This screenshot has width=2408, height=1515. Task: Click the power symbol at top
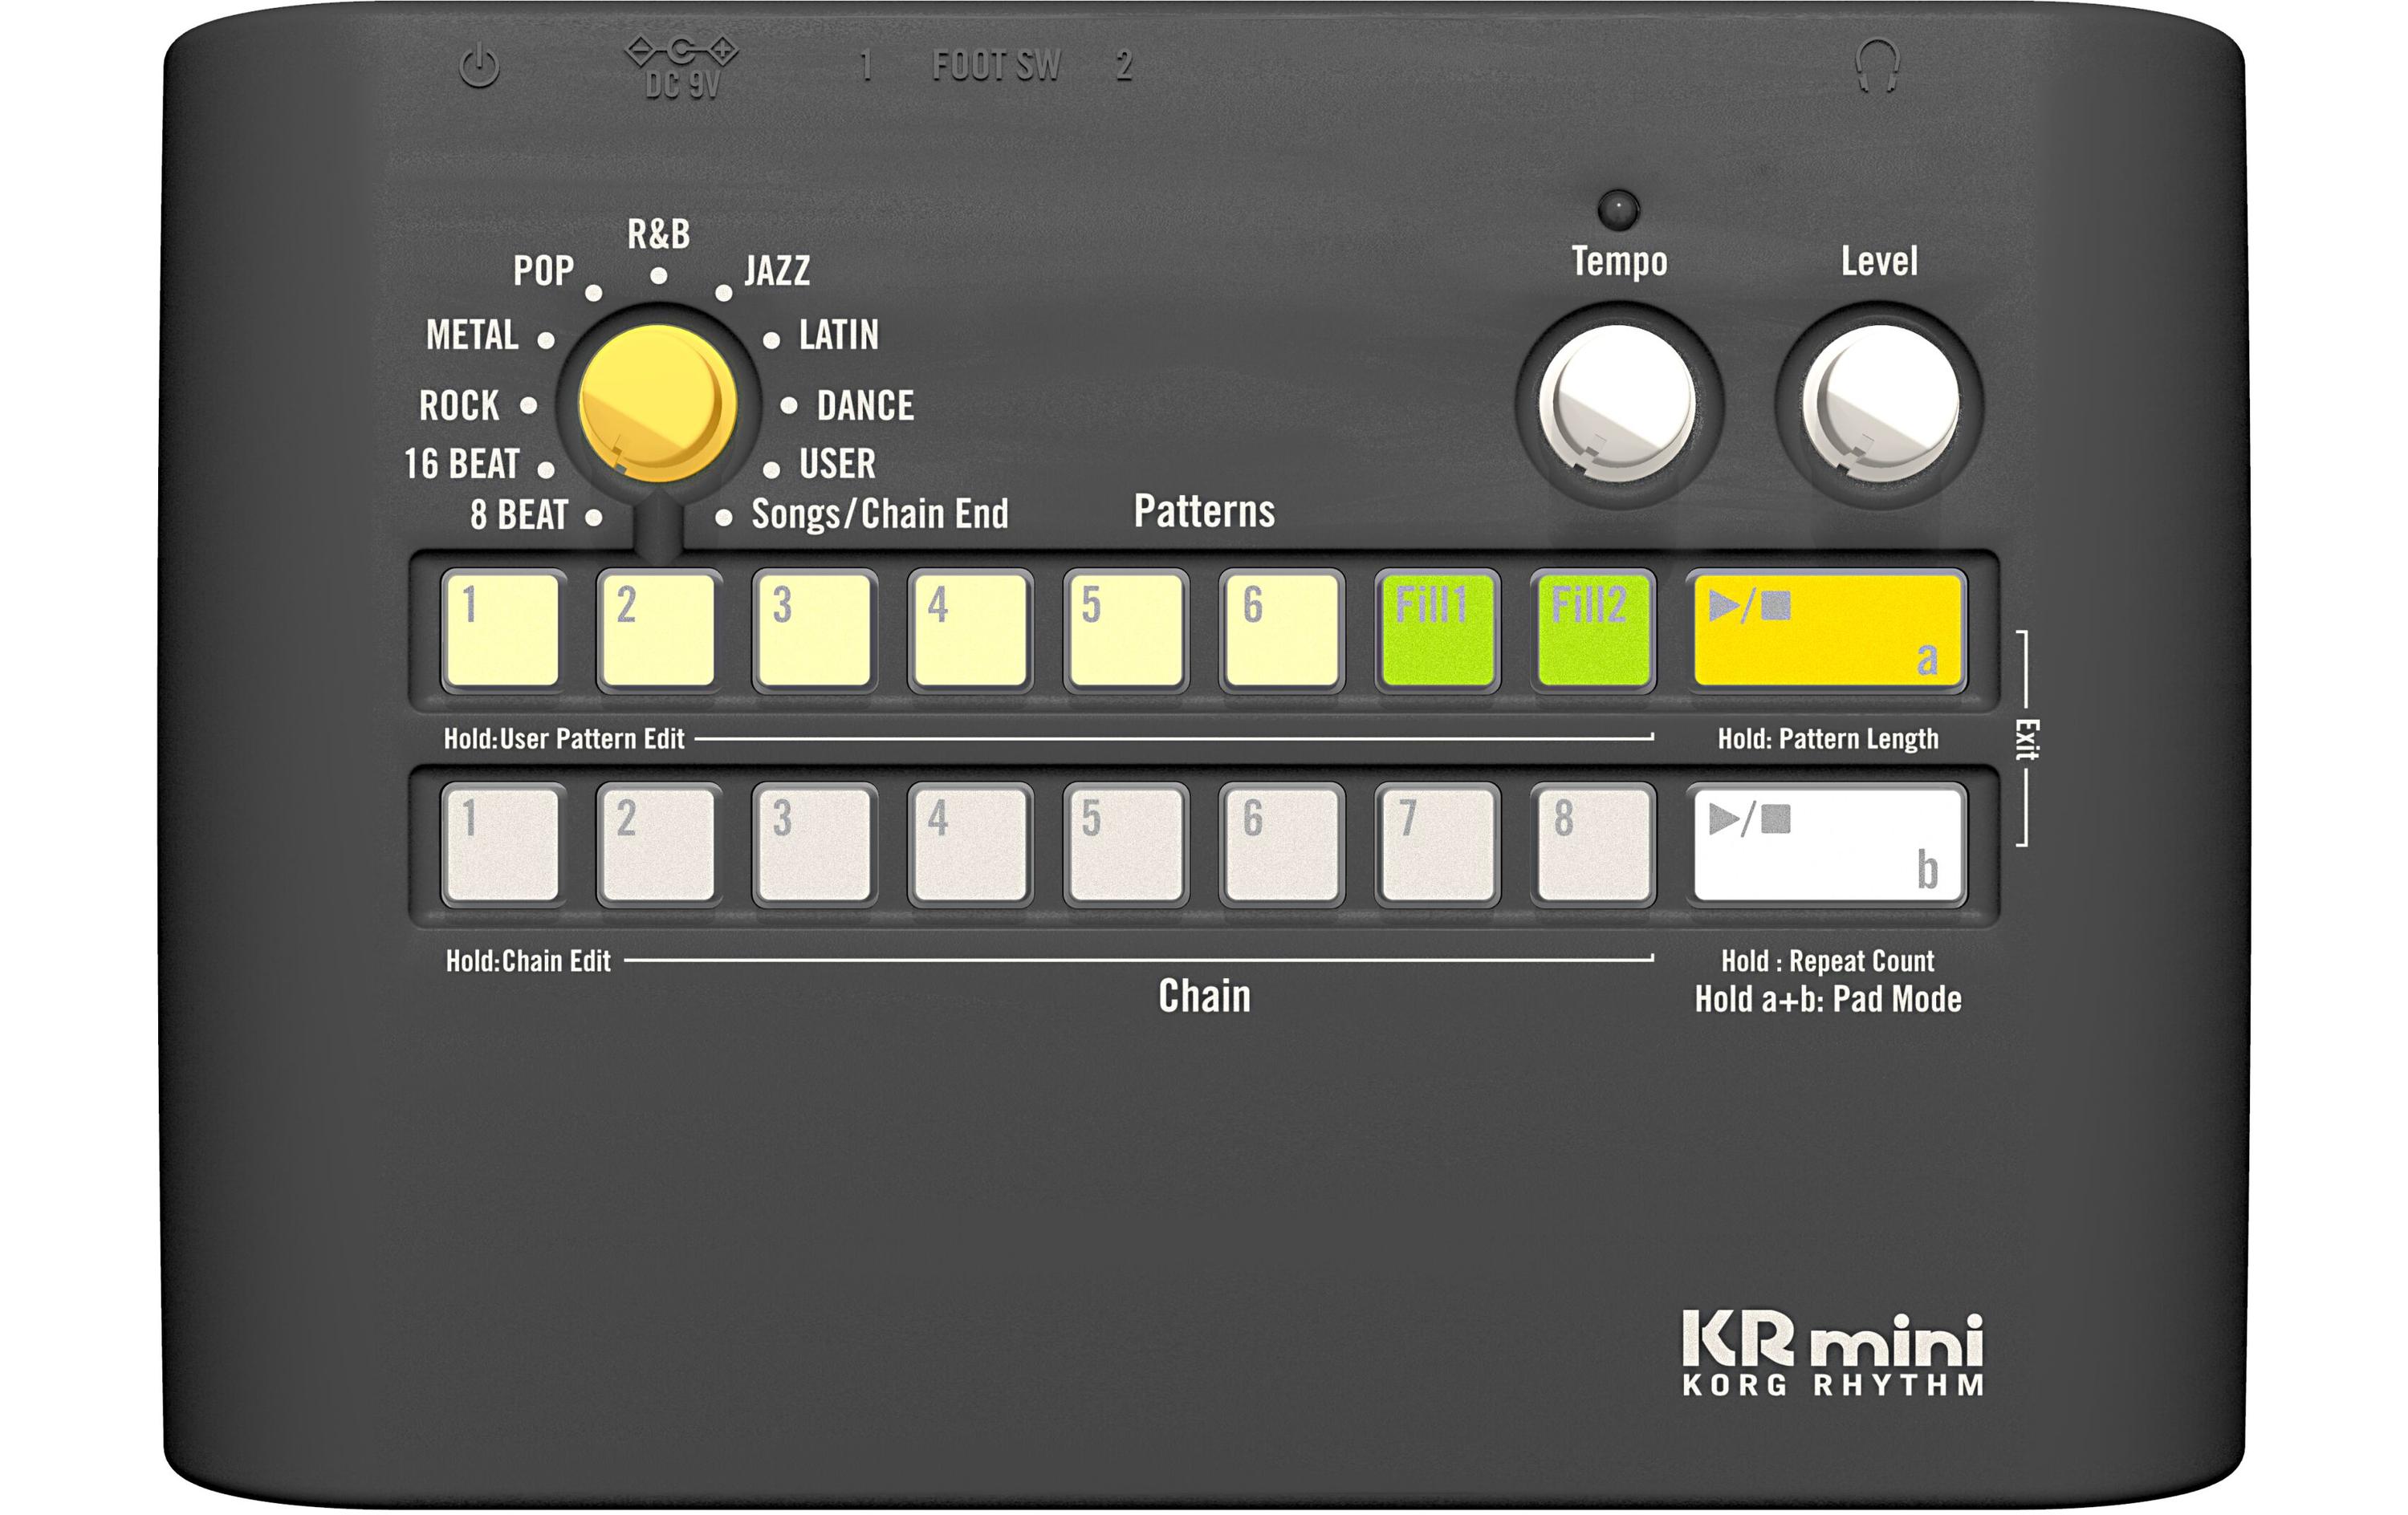479,67
